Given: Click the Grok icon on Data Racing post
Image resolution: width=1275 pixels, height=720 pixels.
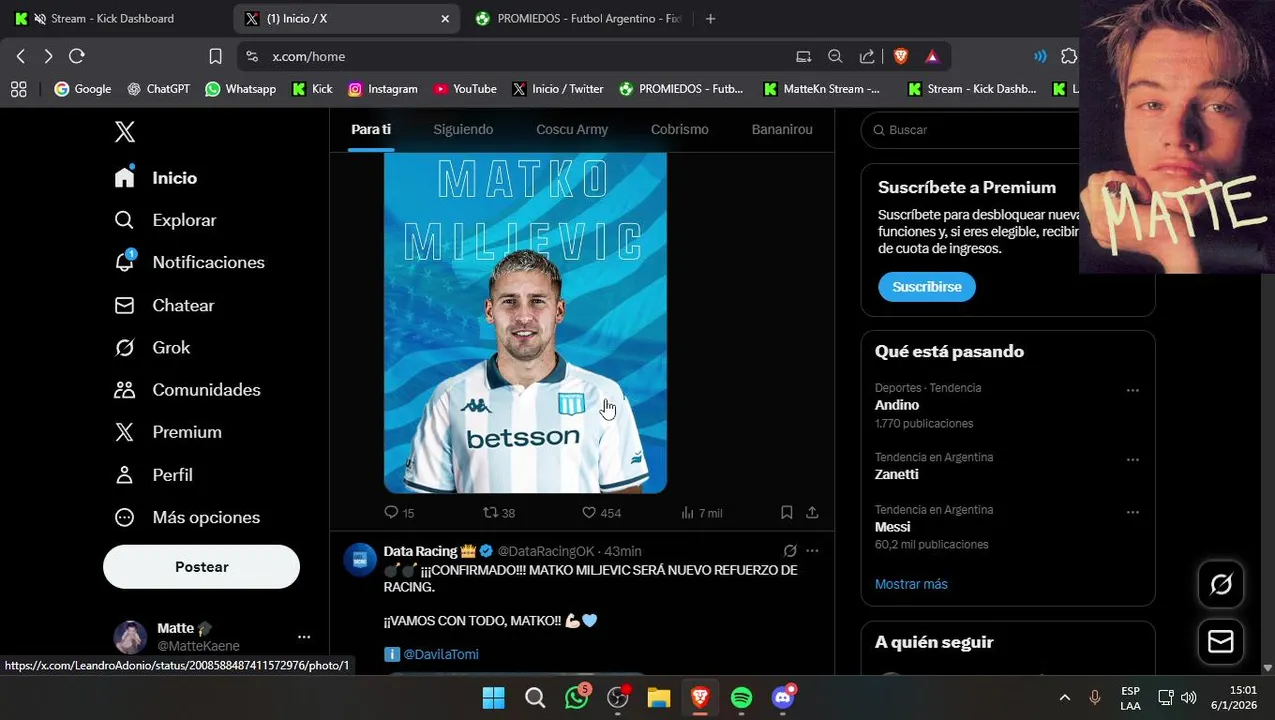Looking at the screenshot, I should point(790,551).
